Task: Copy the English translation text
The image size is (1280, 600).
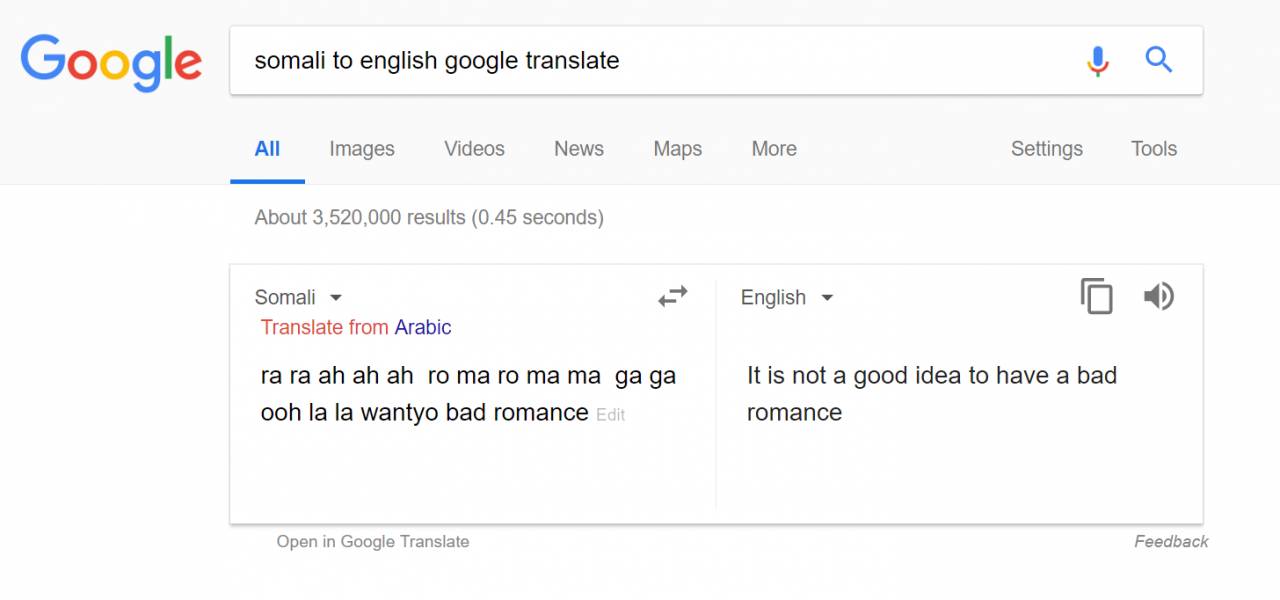Action: (x=1097, y=297)
